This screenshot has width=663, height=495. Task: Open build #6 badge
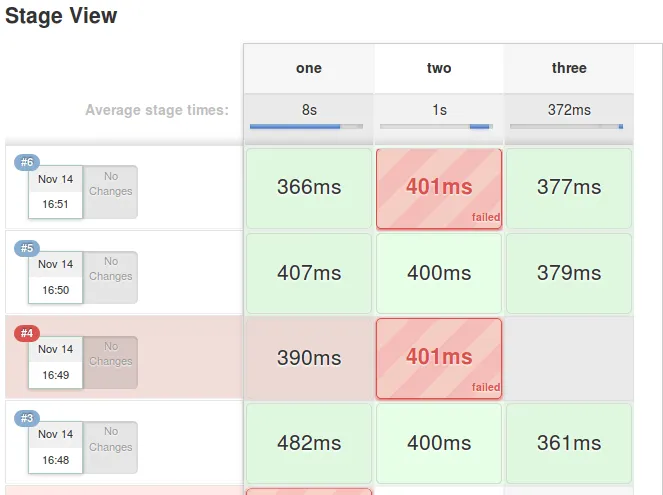coord(27,162)
